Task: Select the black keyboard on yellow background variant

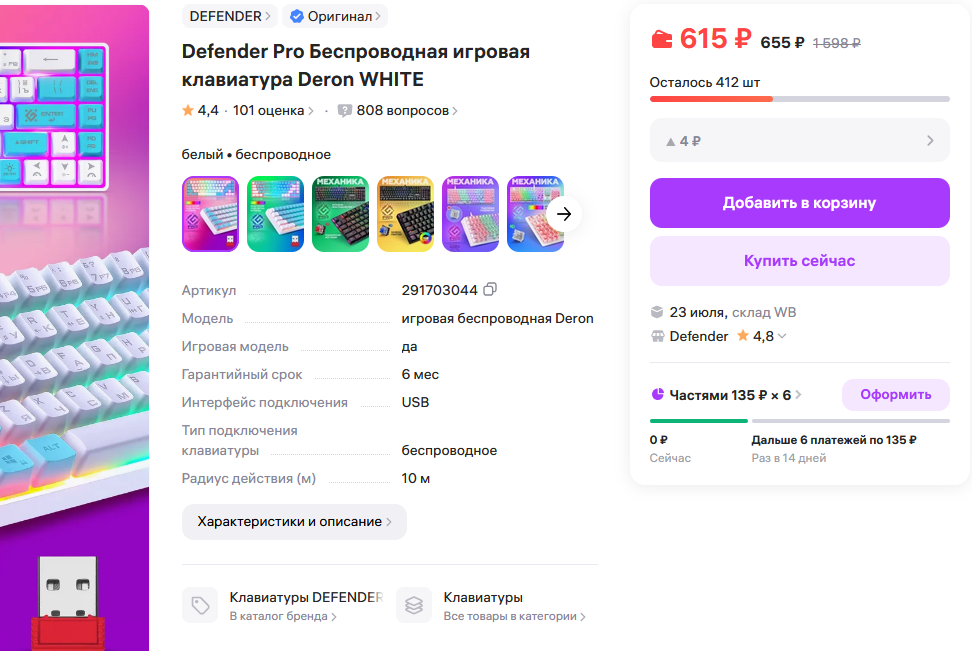Action: tap(405, 214)
